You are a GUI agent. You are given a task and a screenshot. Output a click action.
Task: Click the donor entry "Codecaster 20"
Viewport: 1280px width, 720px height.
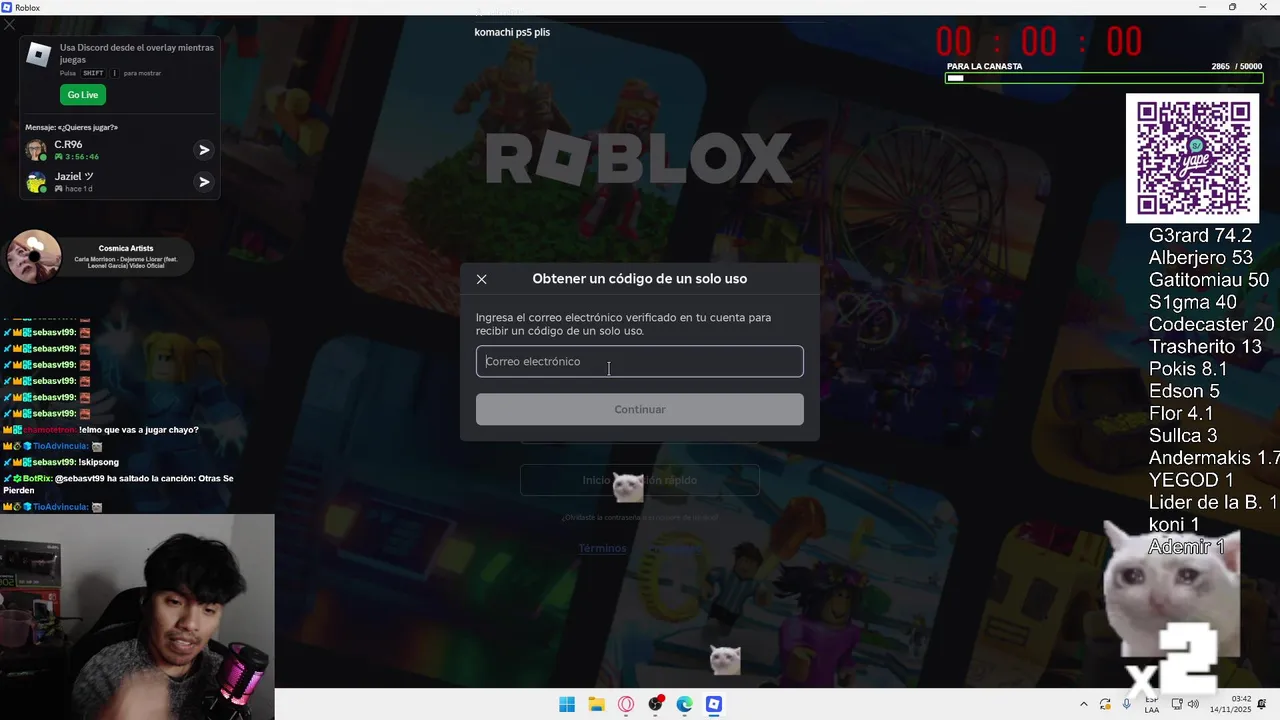[1211, 324]
